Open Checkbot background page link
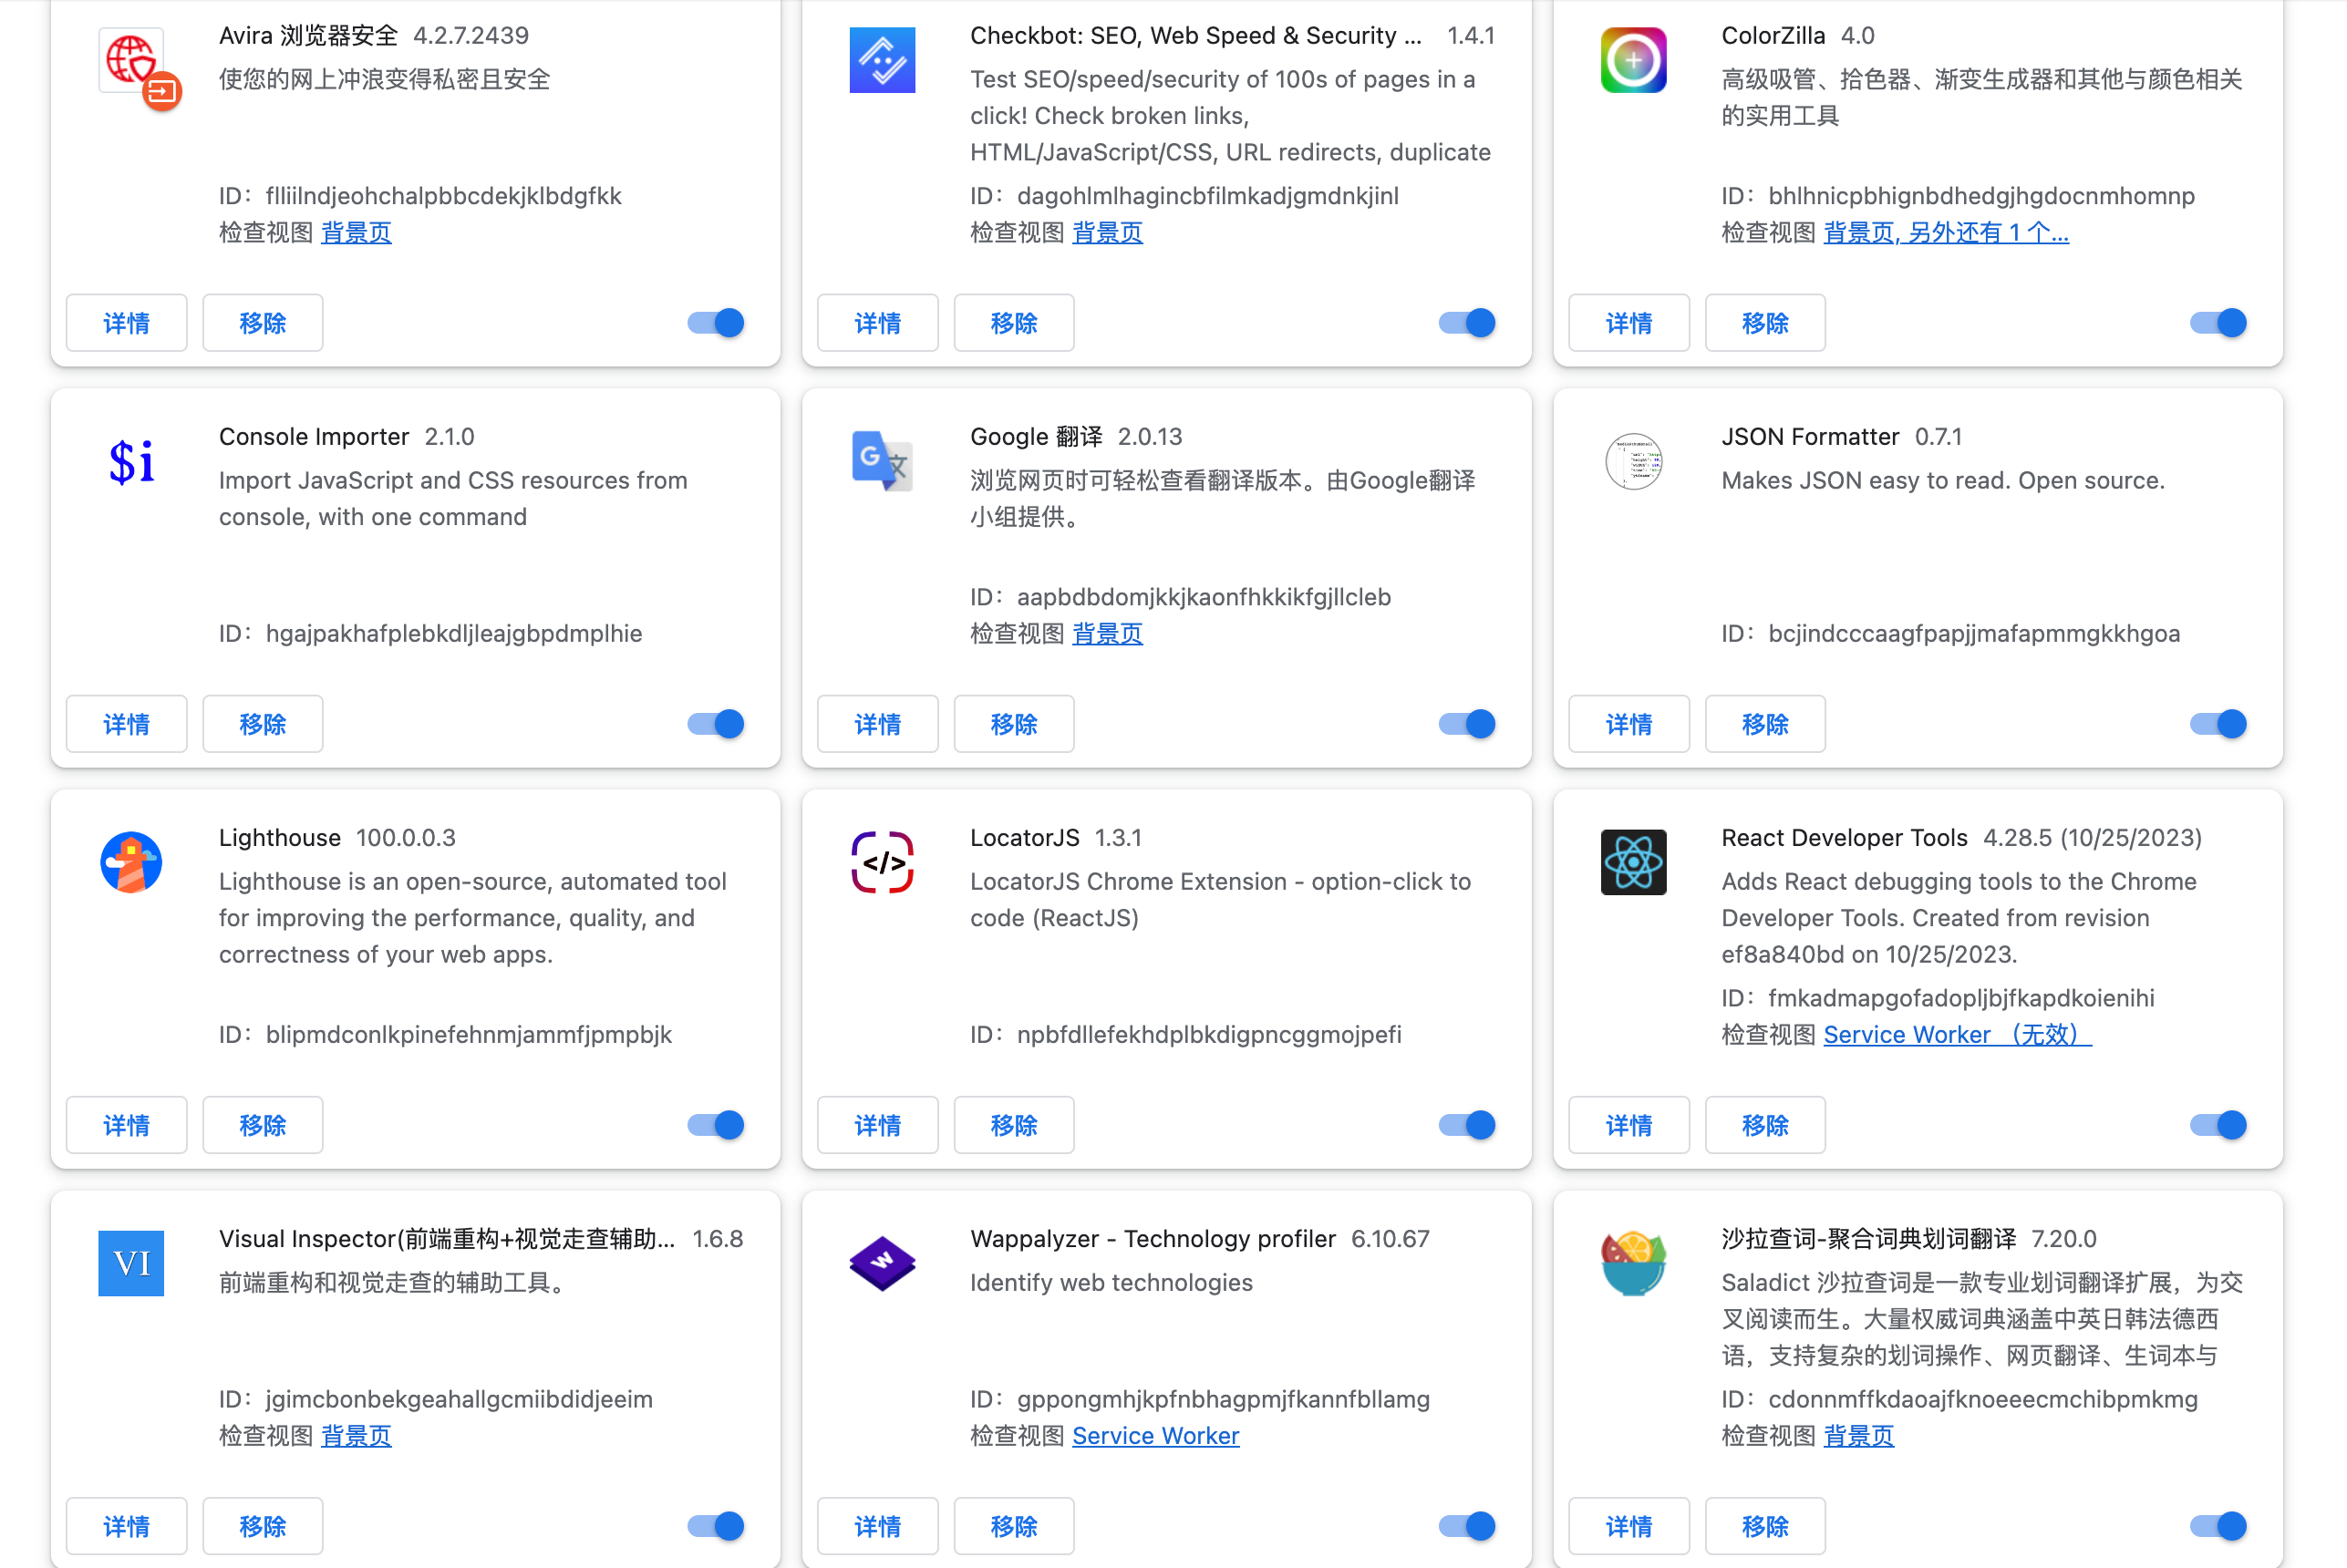The height and width of the screenshot is (1568, 2347). tap(1107, 233)
